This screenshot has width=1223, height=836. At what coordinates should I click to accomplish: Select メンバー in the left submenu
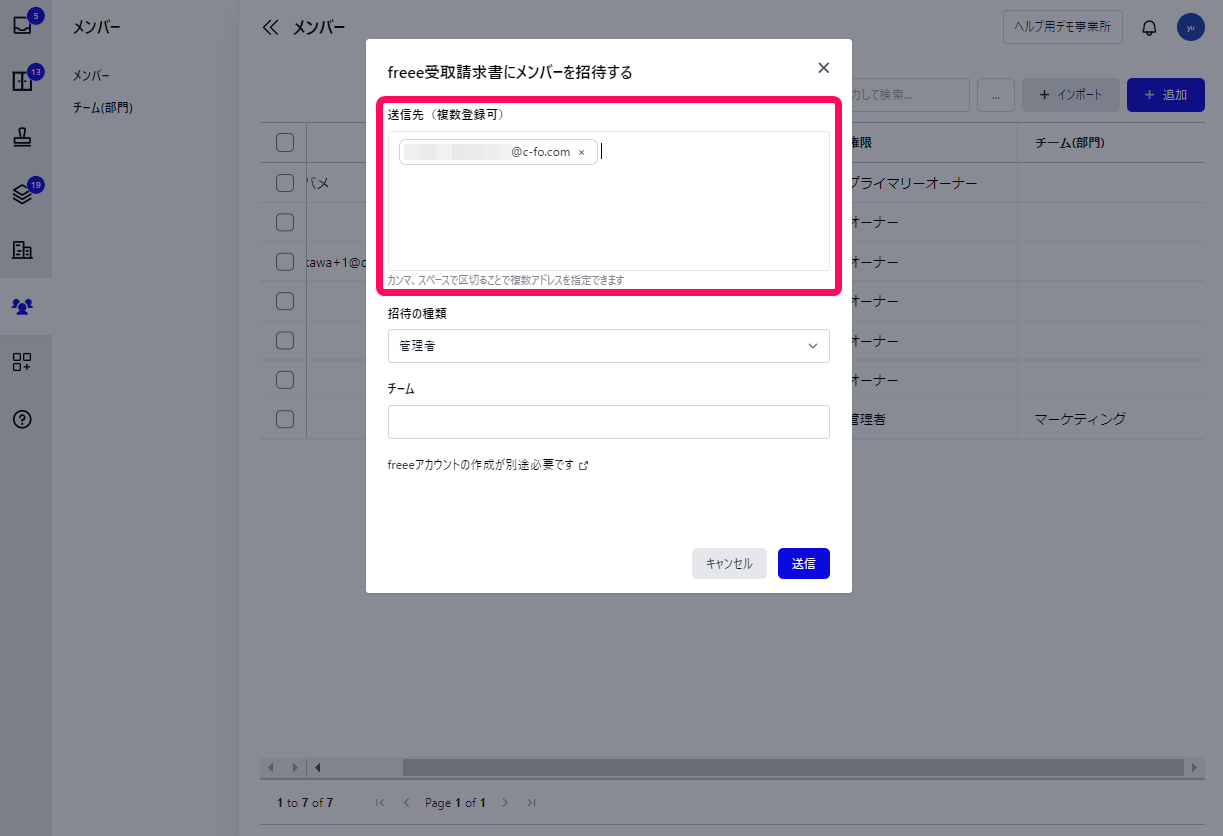click(x=92, y=75)
